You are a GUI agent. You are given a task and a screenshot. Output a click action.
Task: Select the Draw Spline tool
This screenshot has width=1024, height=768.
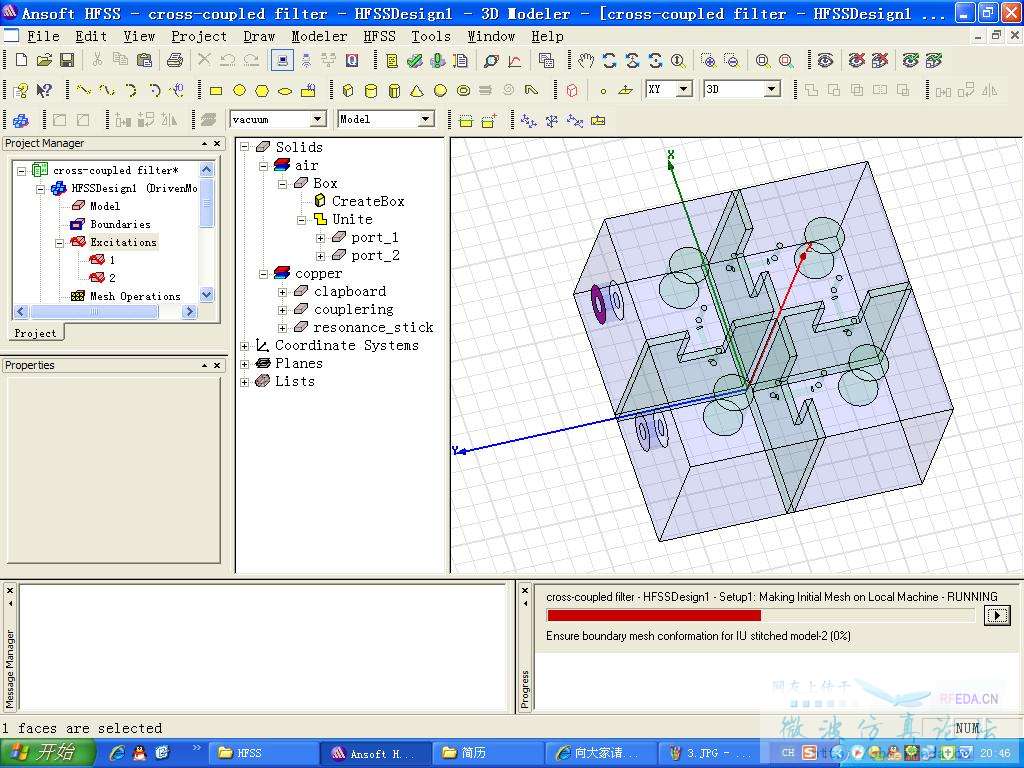106,90
